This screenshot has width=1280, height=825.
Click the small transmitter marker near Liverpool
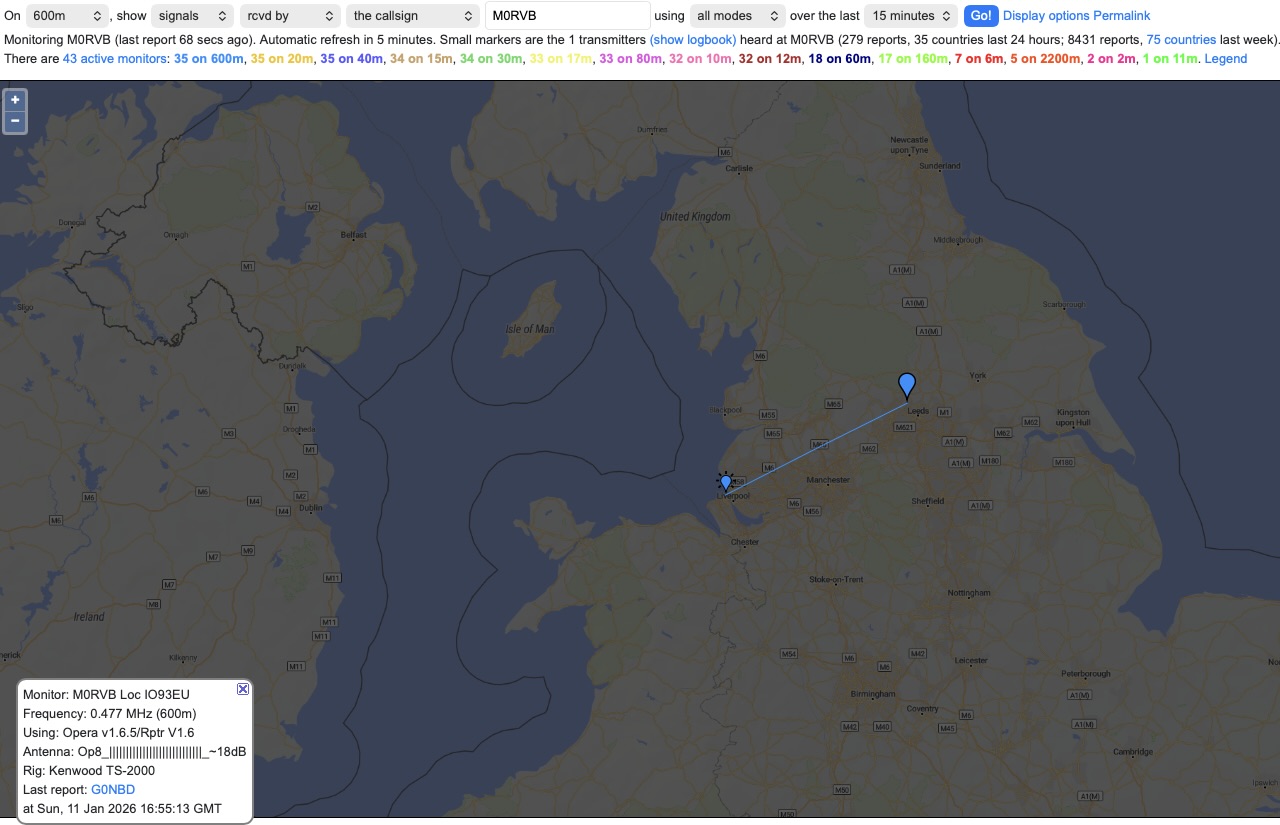tap(726, 483)
